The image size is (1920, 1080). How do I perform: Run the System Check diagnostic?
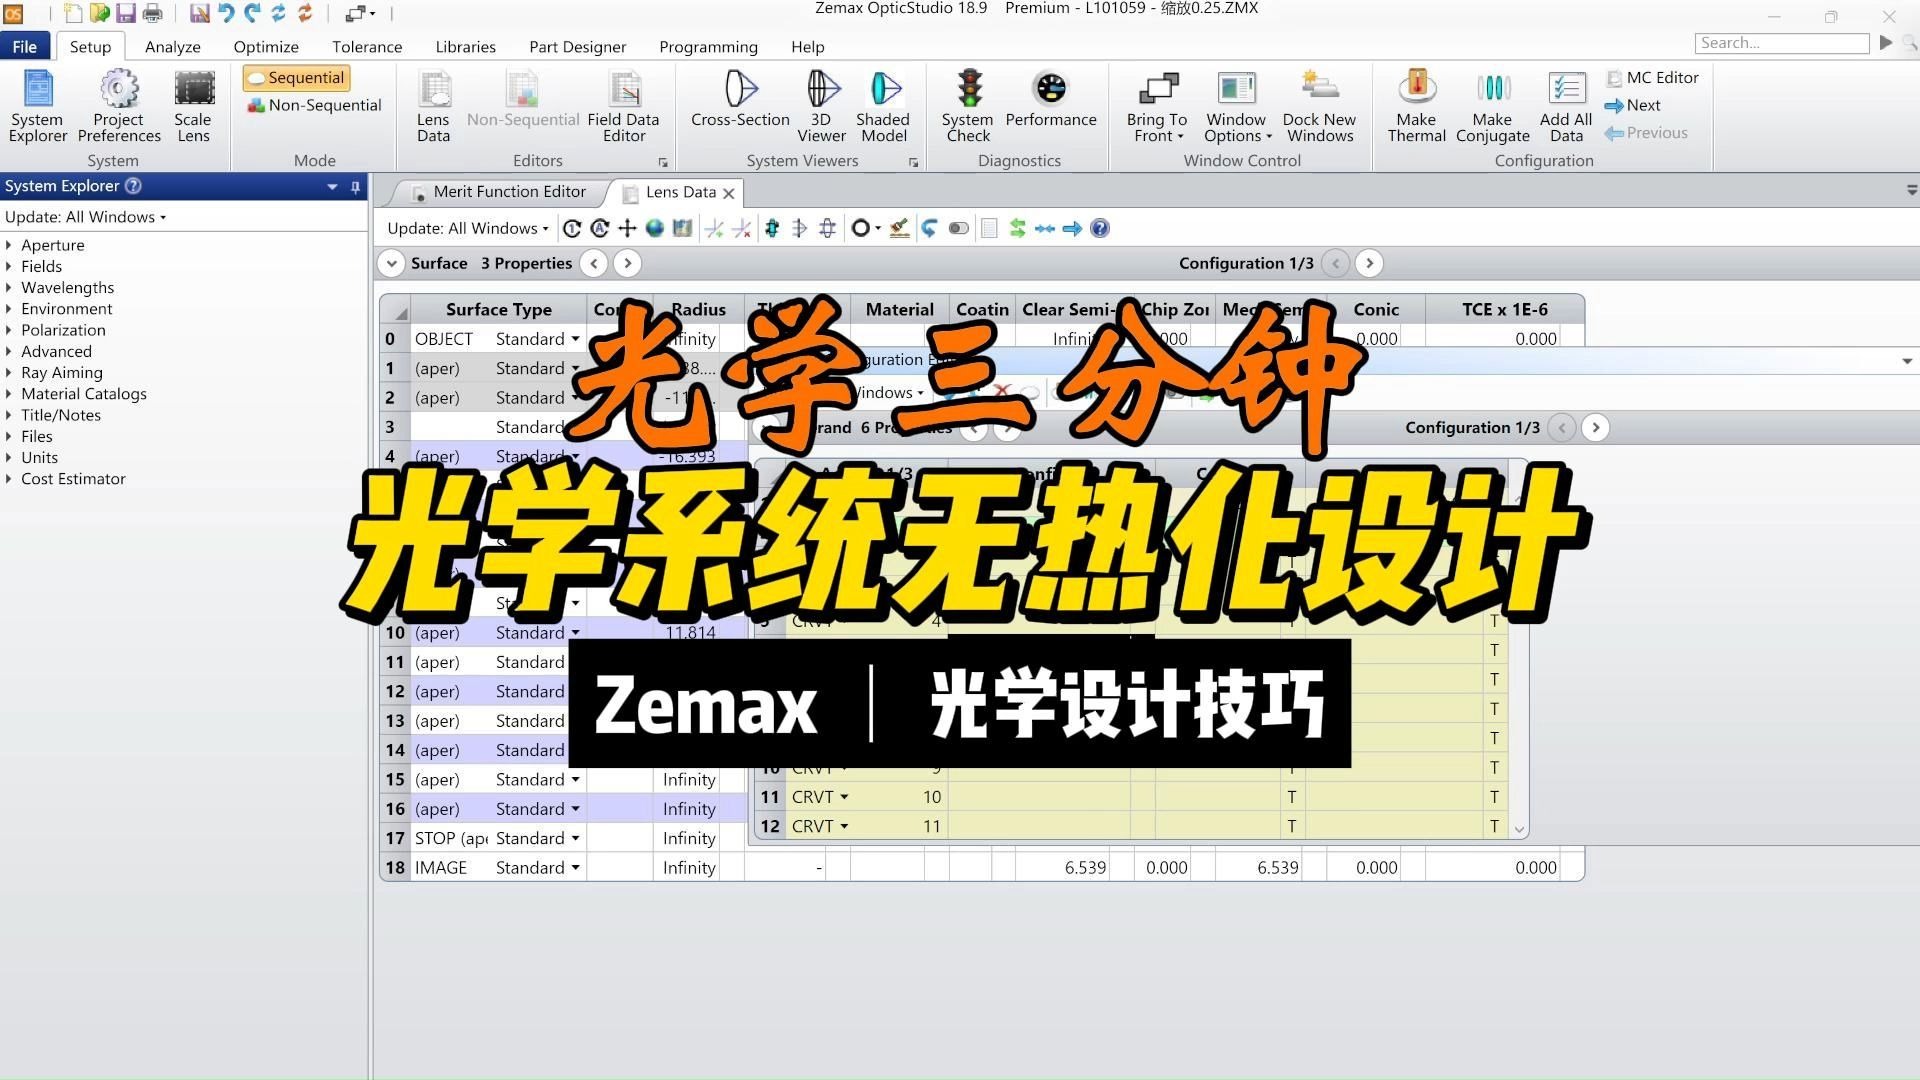point(966,105)
